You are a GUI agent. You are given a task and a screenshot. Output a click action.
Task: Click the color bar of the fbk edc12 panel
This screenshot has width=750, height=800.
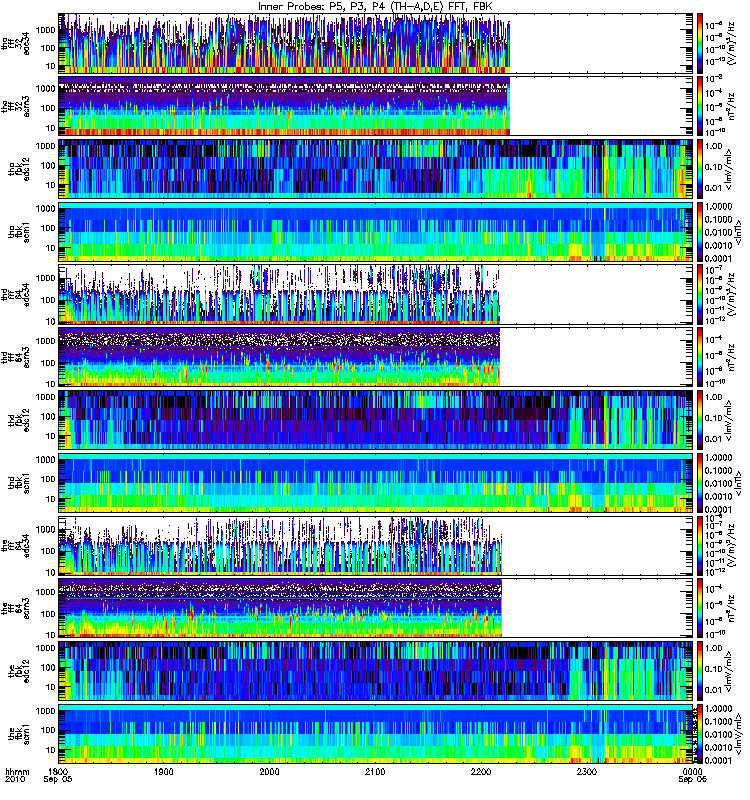[x=699, y=671]
